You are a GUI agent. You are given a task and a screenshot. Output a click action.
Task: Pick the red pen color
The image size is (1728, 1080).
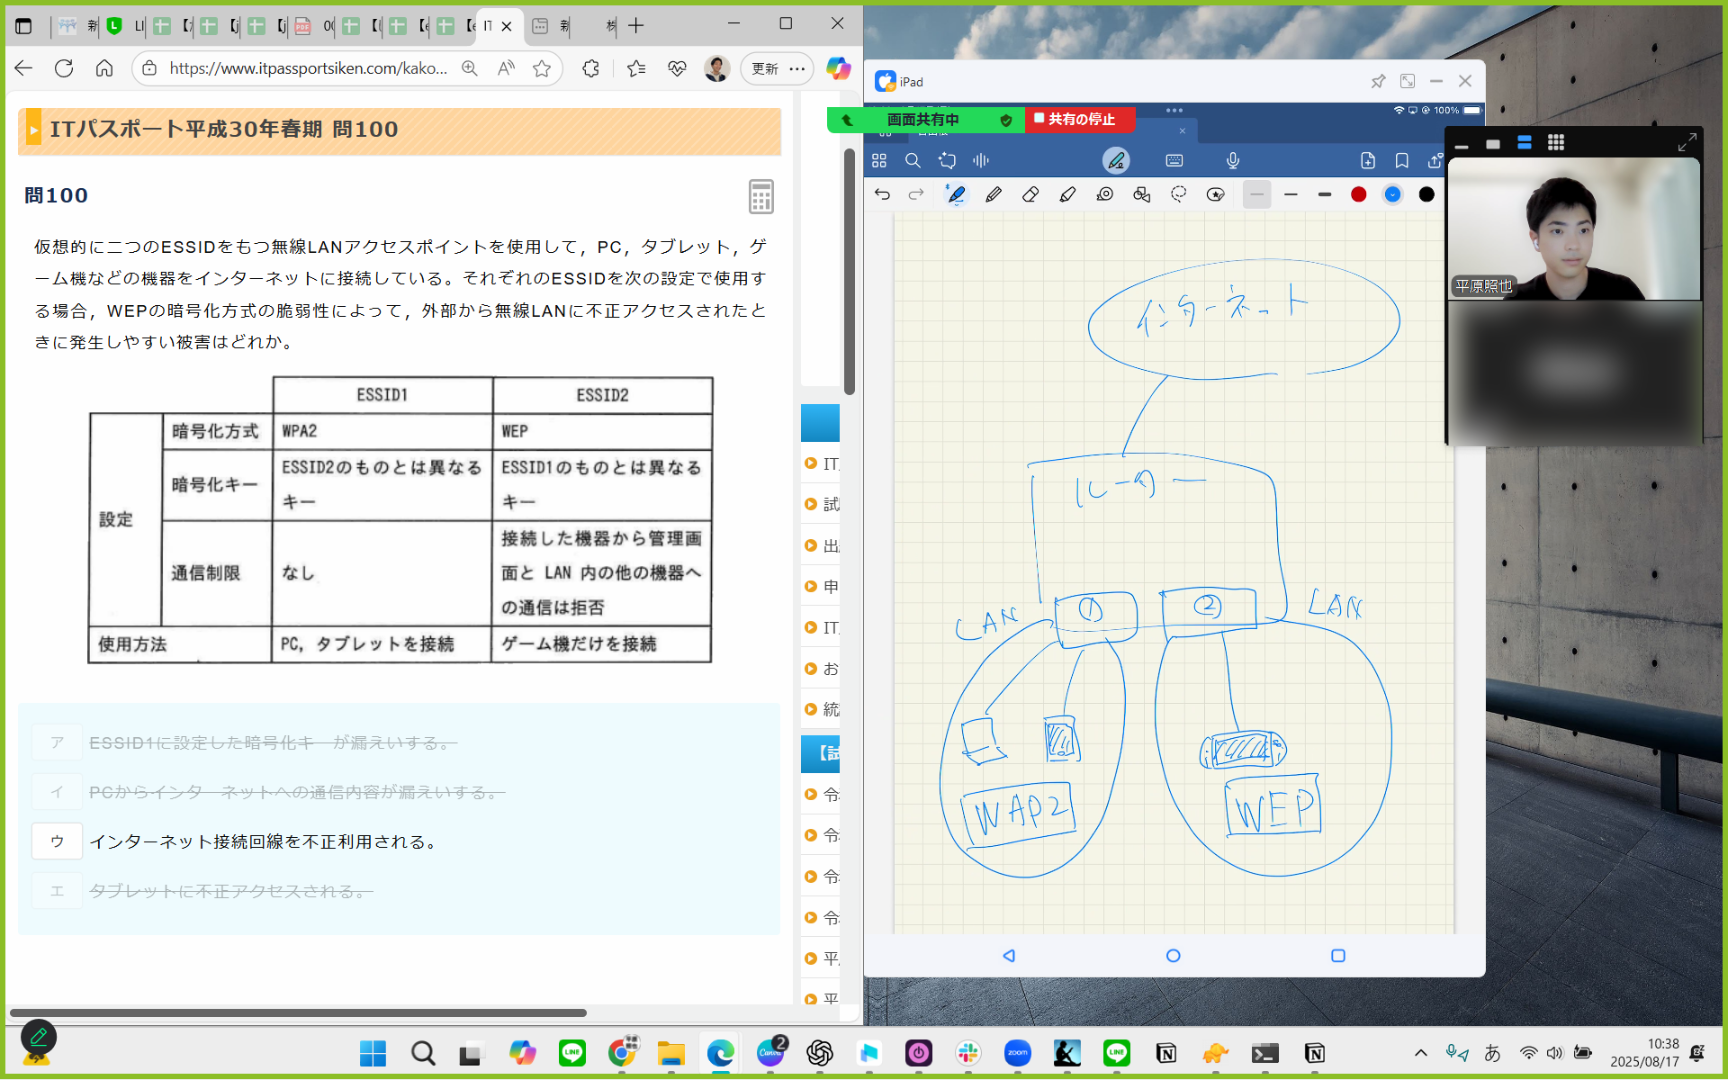pos(1358,195)
